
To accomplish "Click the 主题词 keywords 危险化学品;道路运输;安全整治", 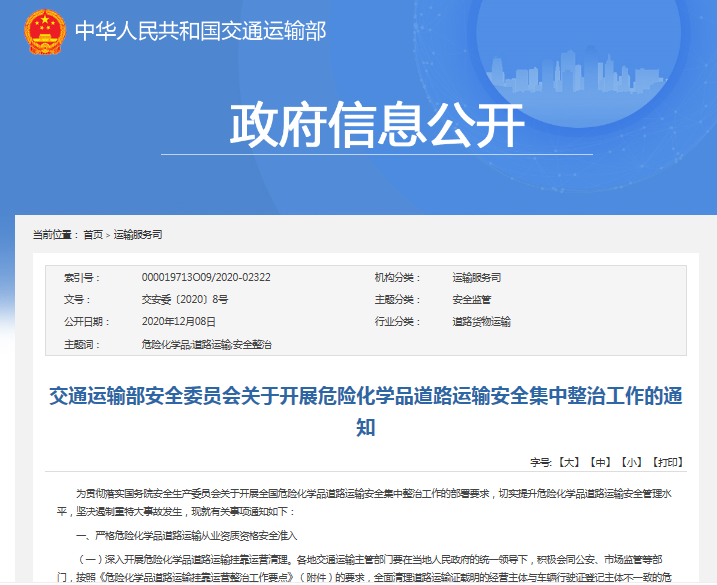I will 207,344.
